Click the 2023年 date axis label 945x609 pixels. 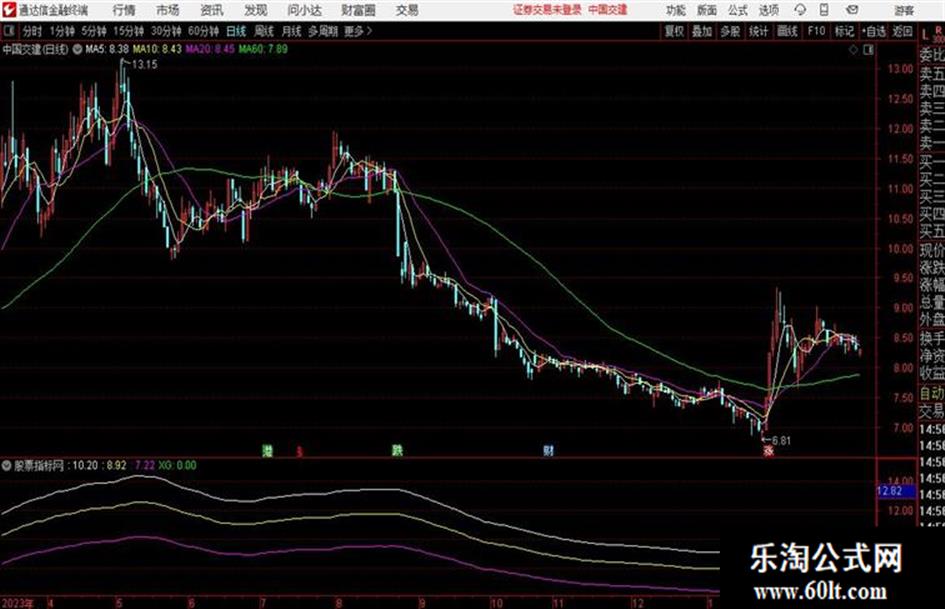click(17, 603)
